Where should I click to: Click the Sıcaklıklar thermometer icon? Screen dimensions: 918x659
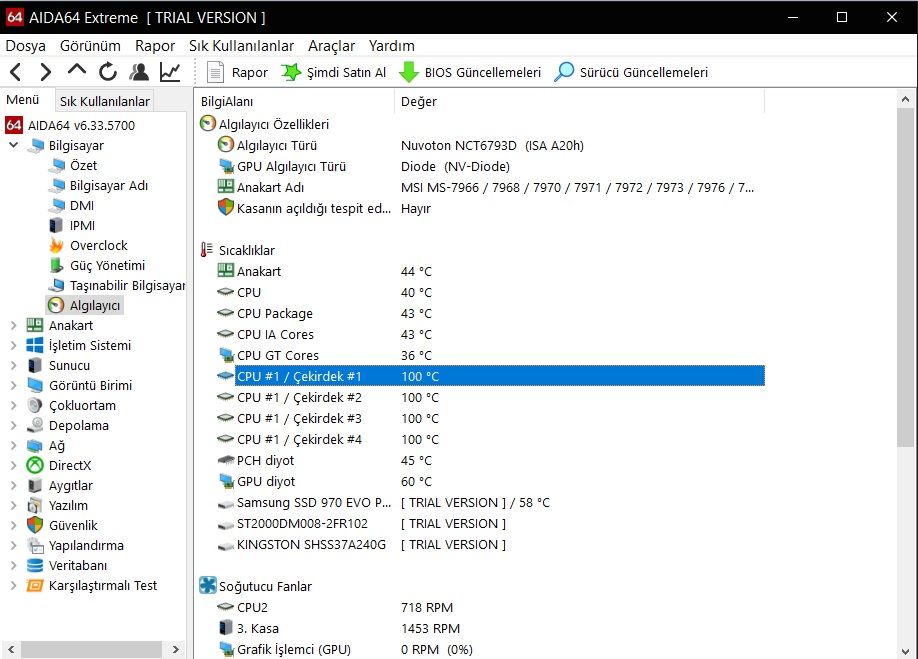[206, 250]
